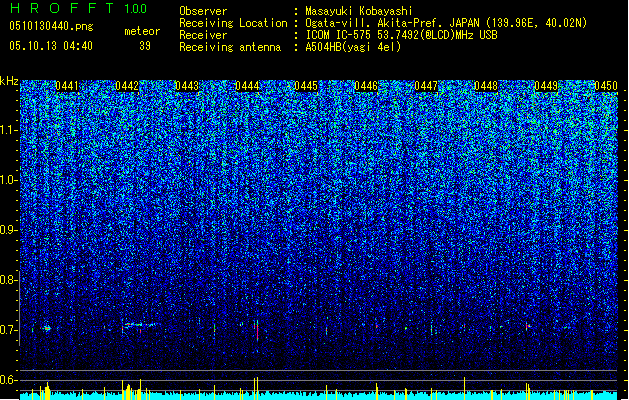Select antenna value A504HB(yagi 4el)

click(x=353, y=47)
